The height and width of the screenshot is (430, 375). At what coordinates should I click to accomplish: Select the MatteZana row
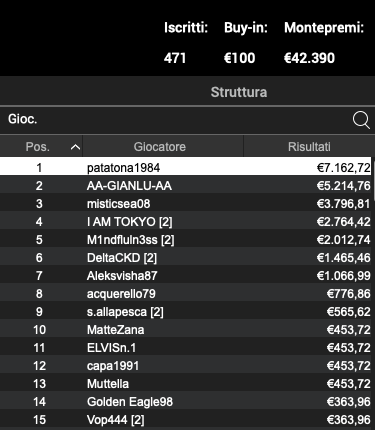pyautogui.click(x=186, y=329)
